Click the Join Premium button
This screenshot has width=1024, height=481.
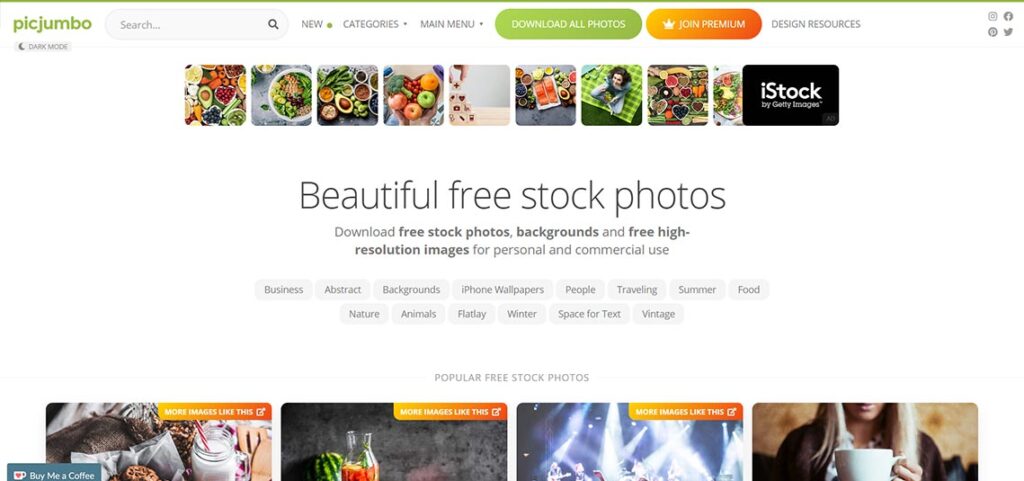pos(704,24)
